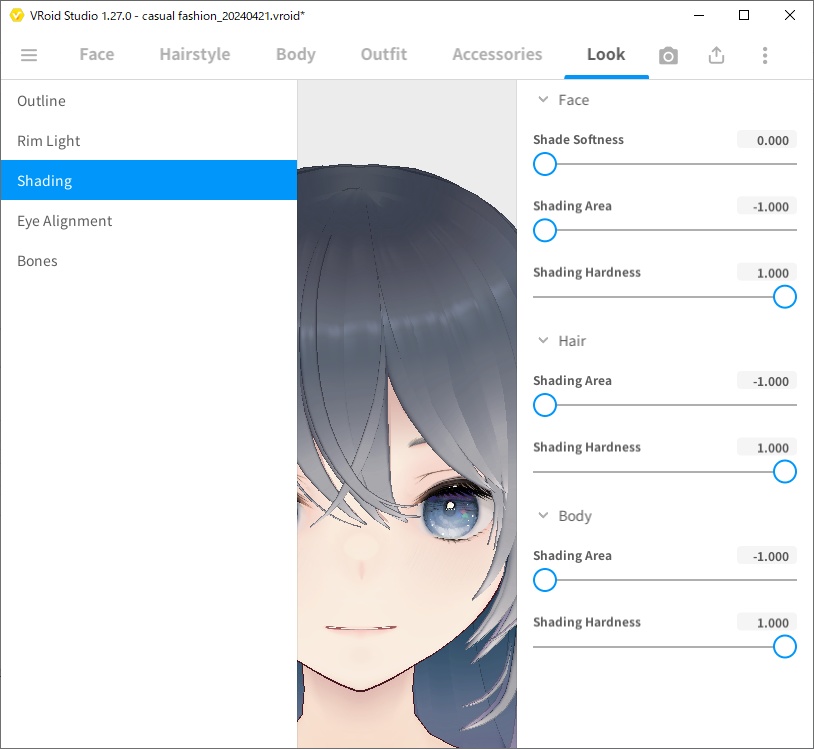Image resolution: width=814 pixels, height=749 pixels.
Task: Collapse the Face shading section
Action: (543, 100)
